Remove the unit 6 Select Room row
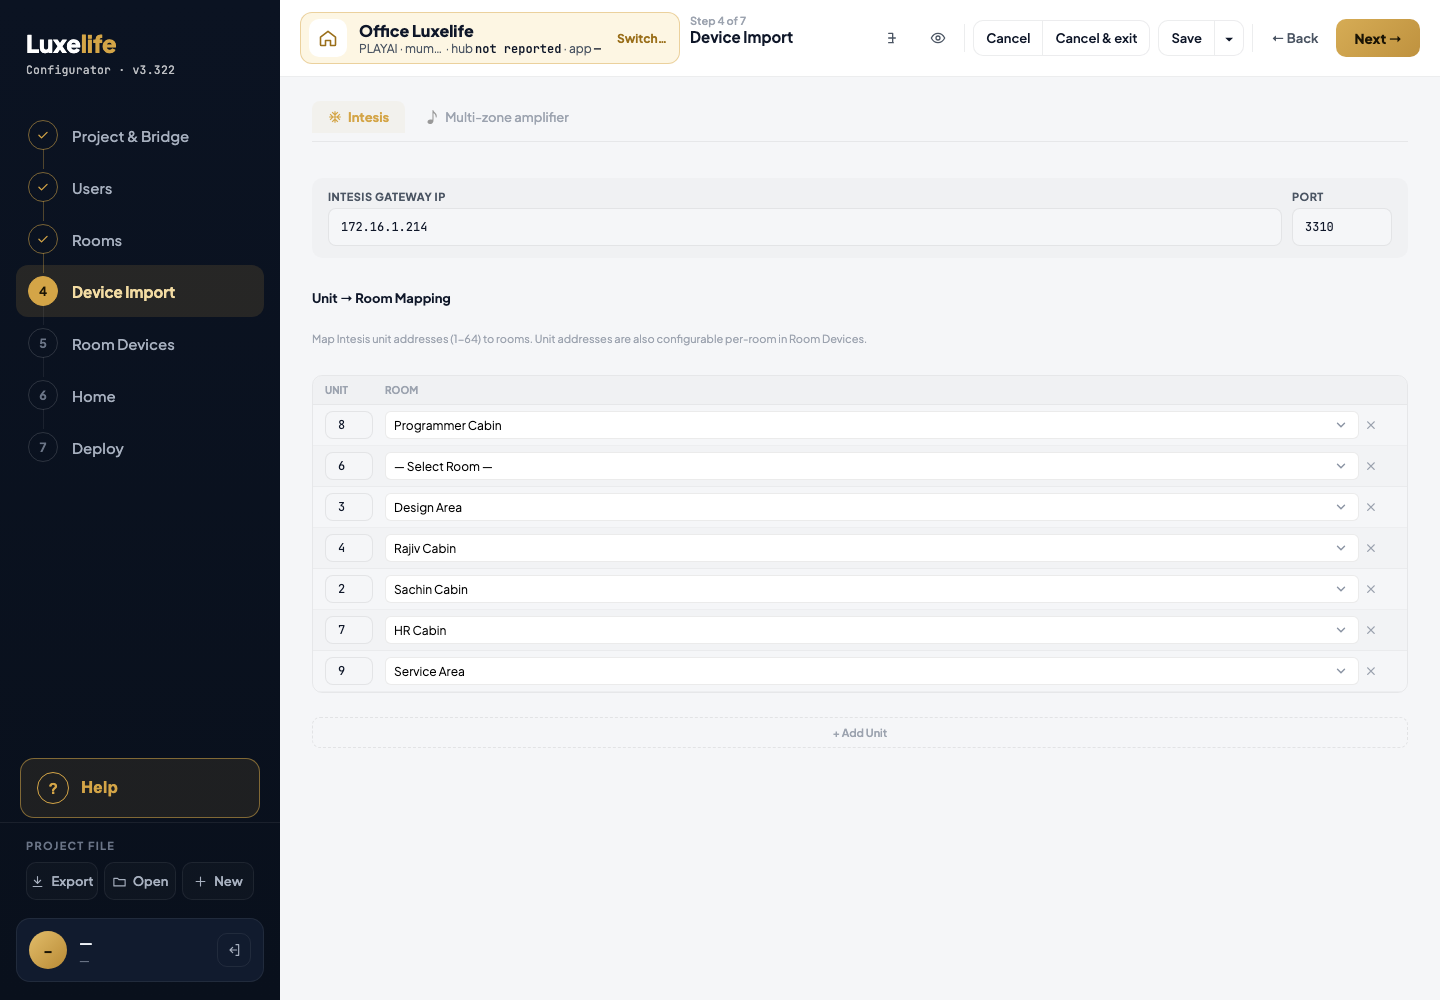 [1371, 466]
